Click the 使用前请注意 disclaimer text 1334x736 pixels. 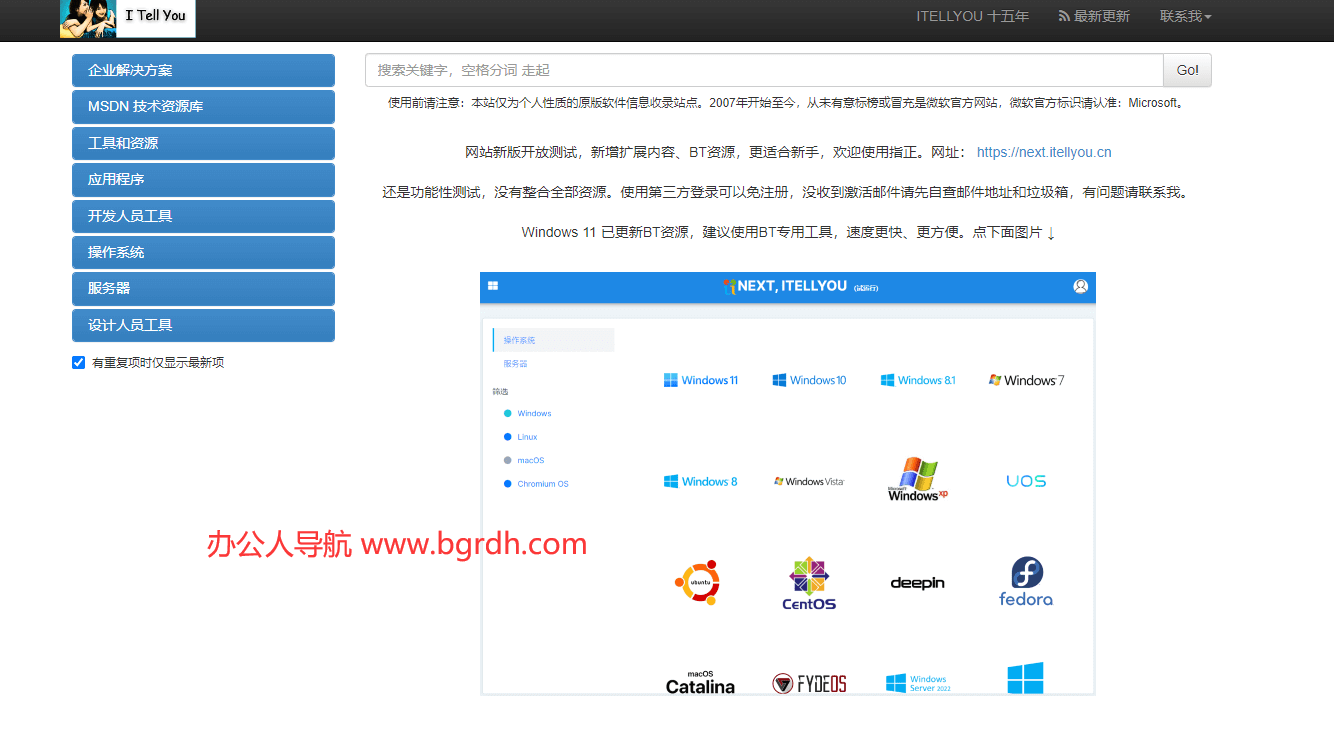786,102
